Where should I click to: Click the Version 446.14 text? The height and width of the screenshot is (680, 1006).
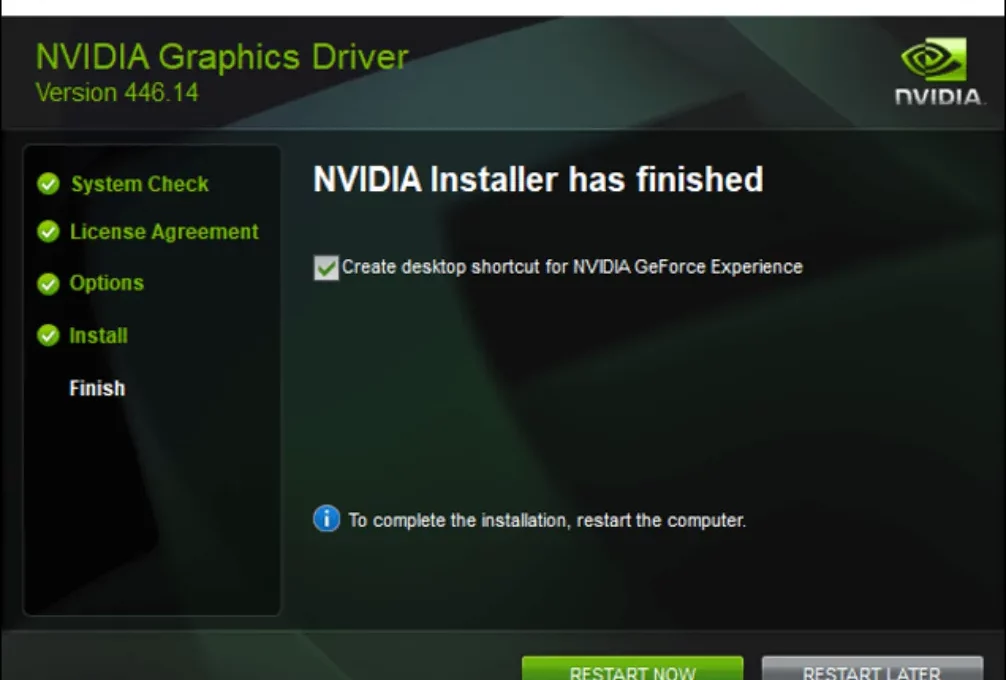click(x=117, y=92)
